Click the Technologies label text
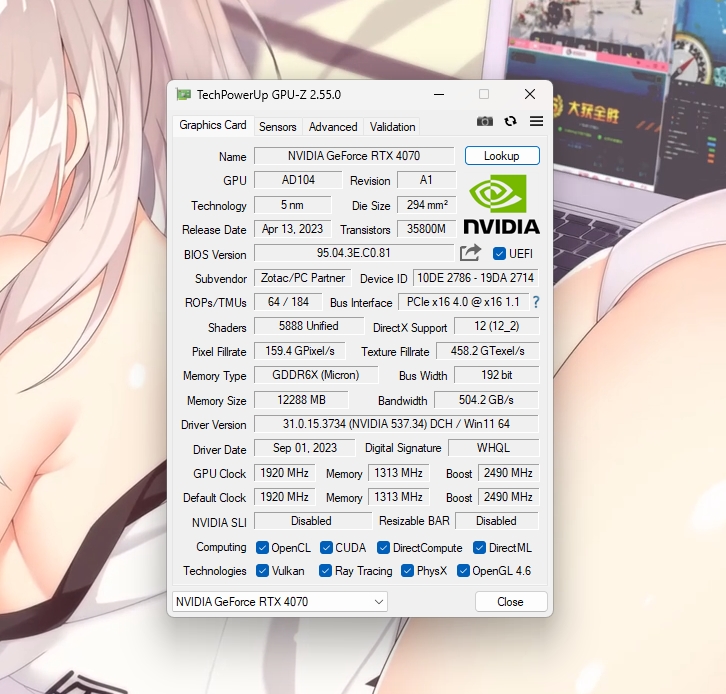 (x=214, y=571)
